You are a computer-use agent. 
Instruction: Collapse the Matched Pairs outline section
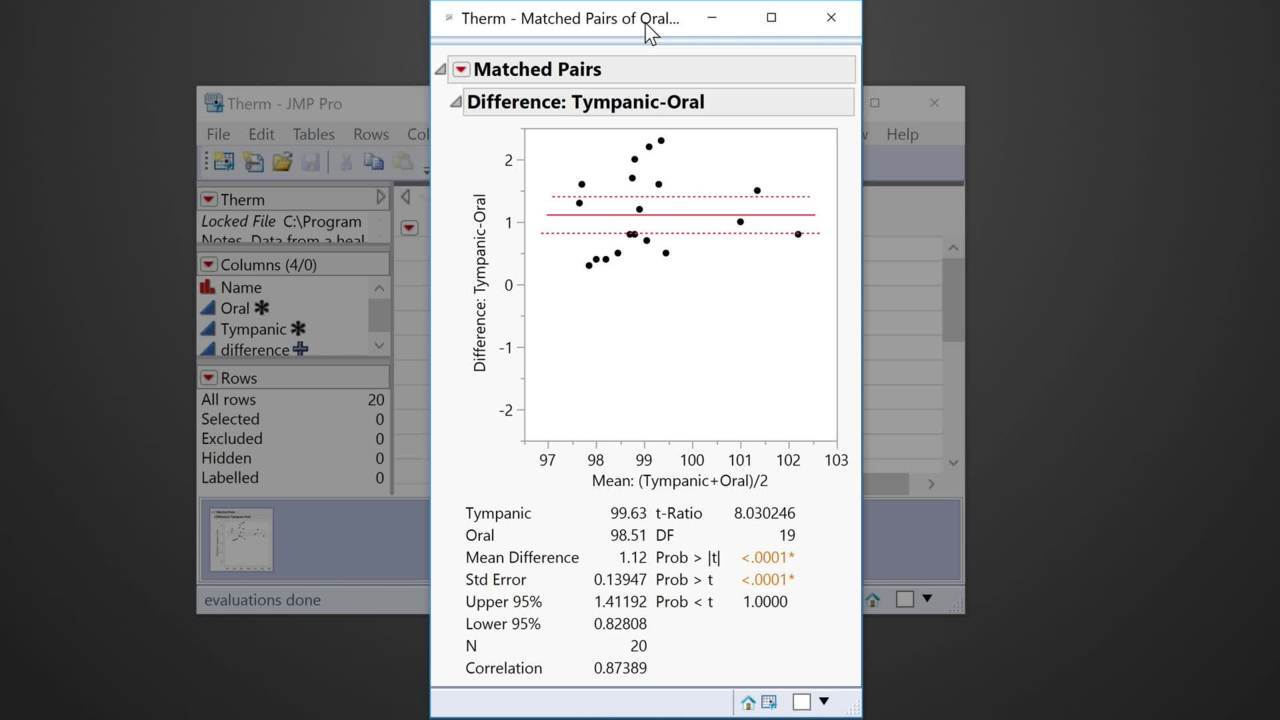(x=440, y=69)
